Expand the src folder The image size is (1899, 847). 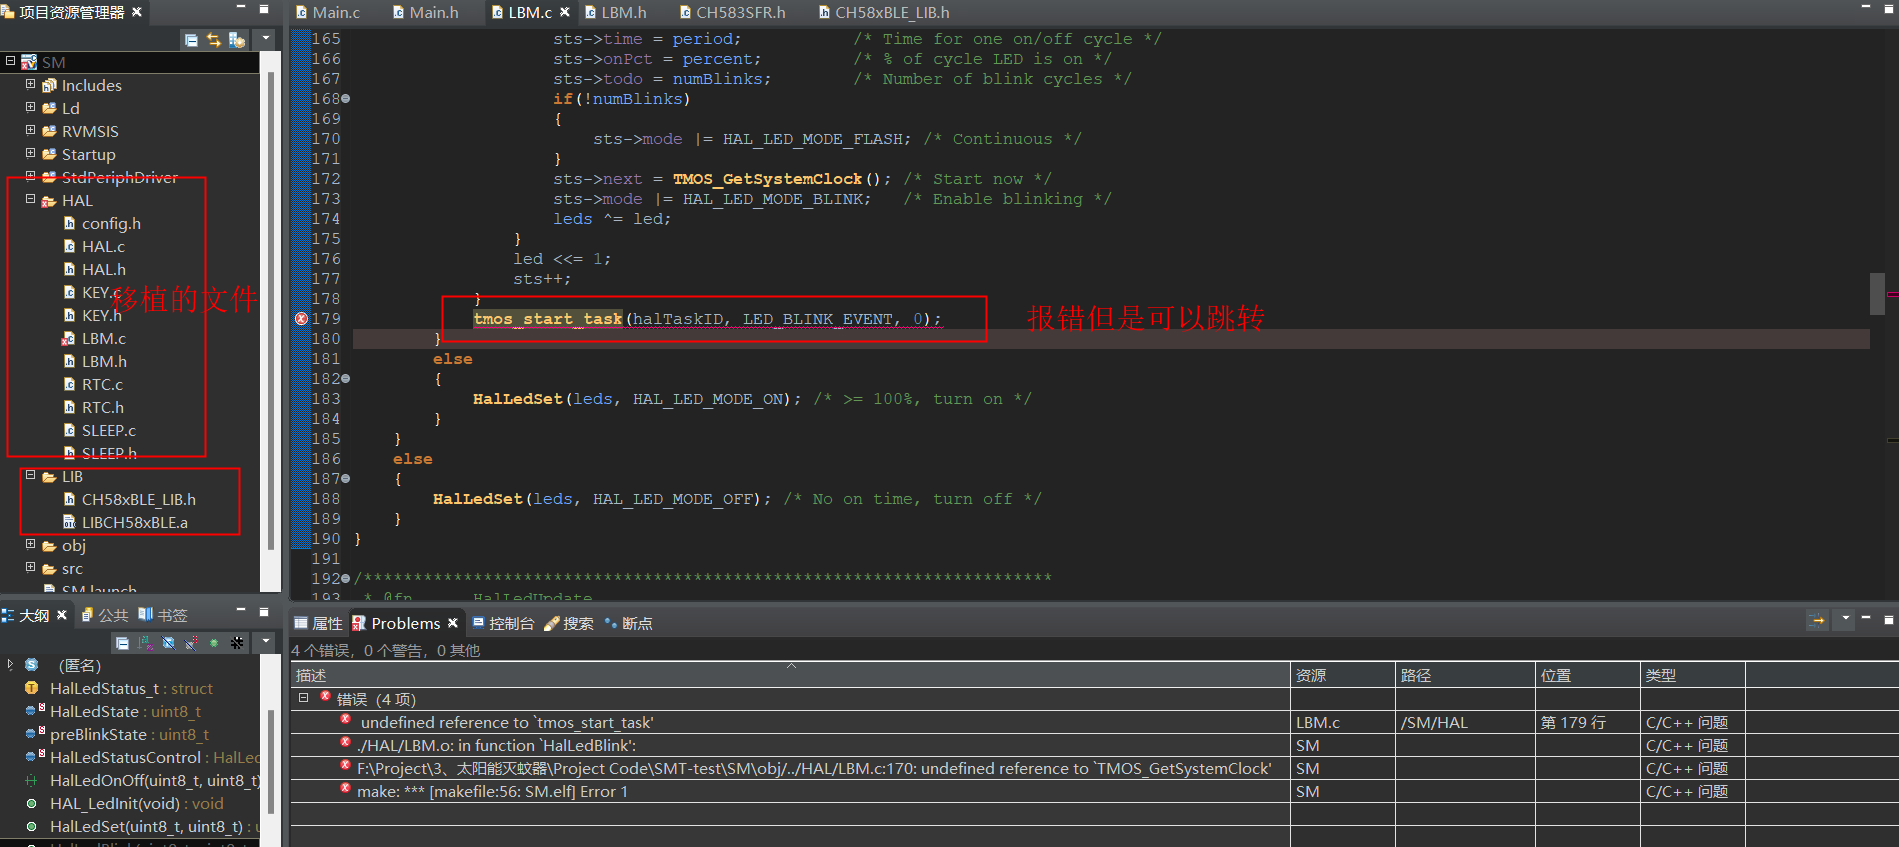(x=30, y=567)
